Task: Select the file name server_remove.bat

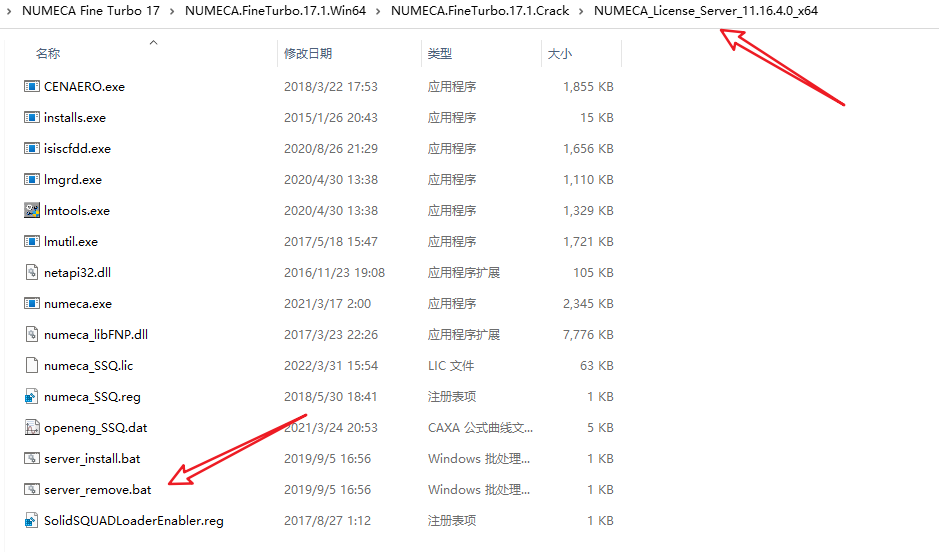Action: [x=98, y=490]
